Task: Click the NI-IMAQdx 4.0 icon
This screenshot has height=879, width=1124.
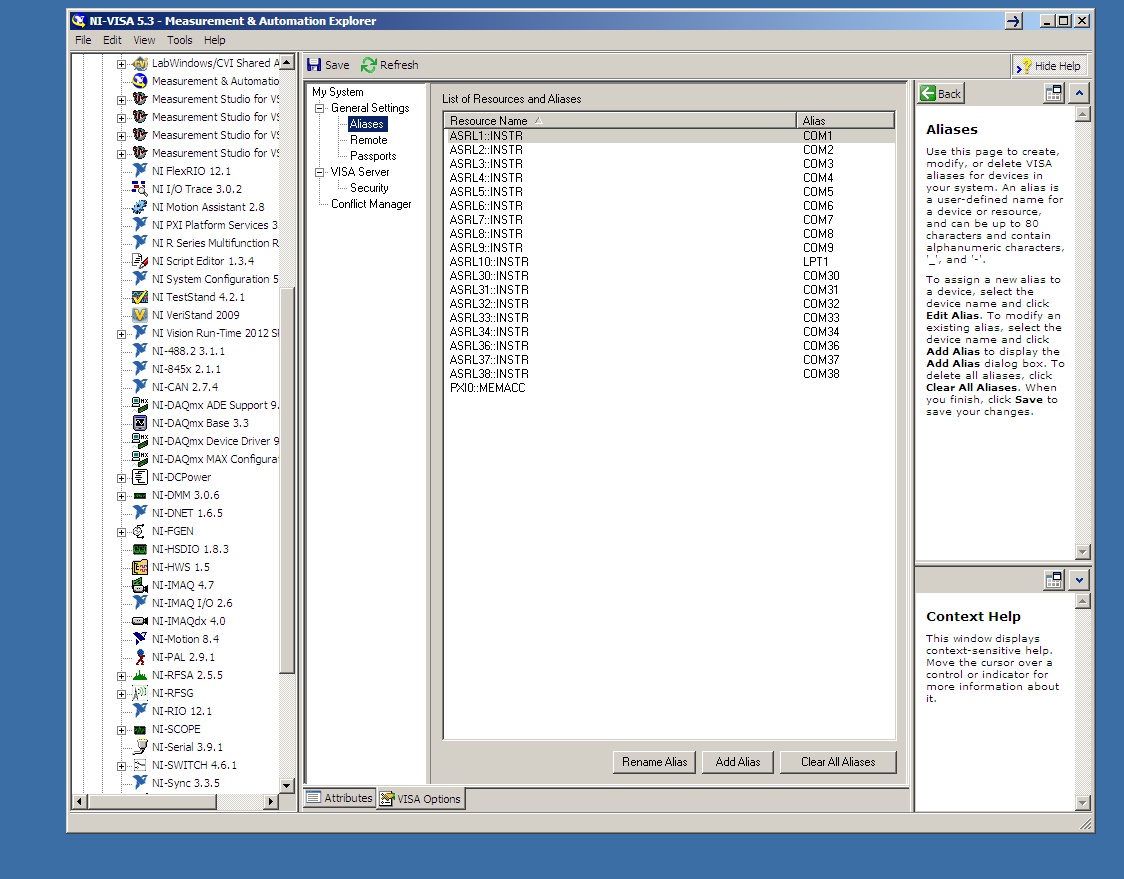Action: tap(140, 621)
